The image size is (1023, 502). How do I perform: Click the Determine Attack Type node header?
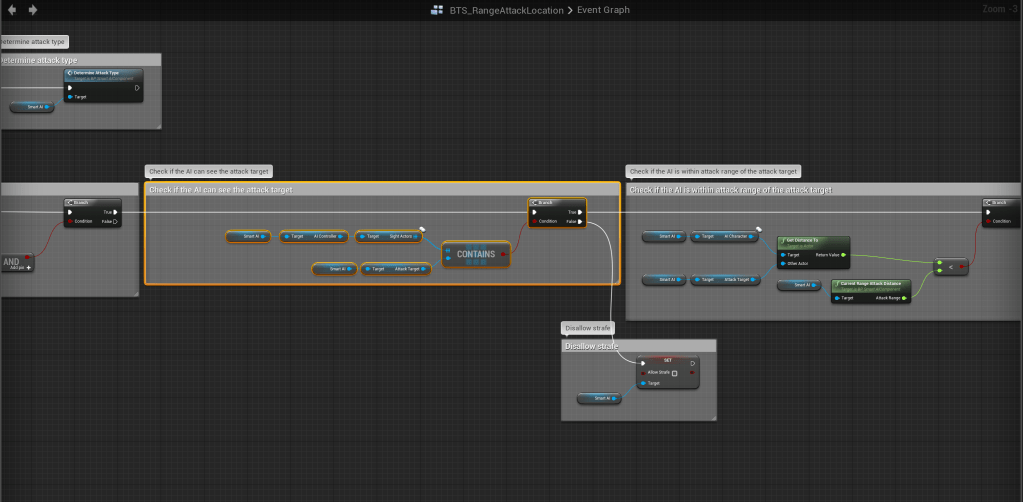click(x=102, y=74)
